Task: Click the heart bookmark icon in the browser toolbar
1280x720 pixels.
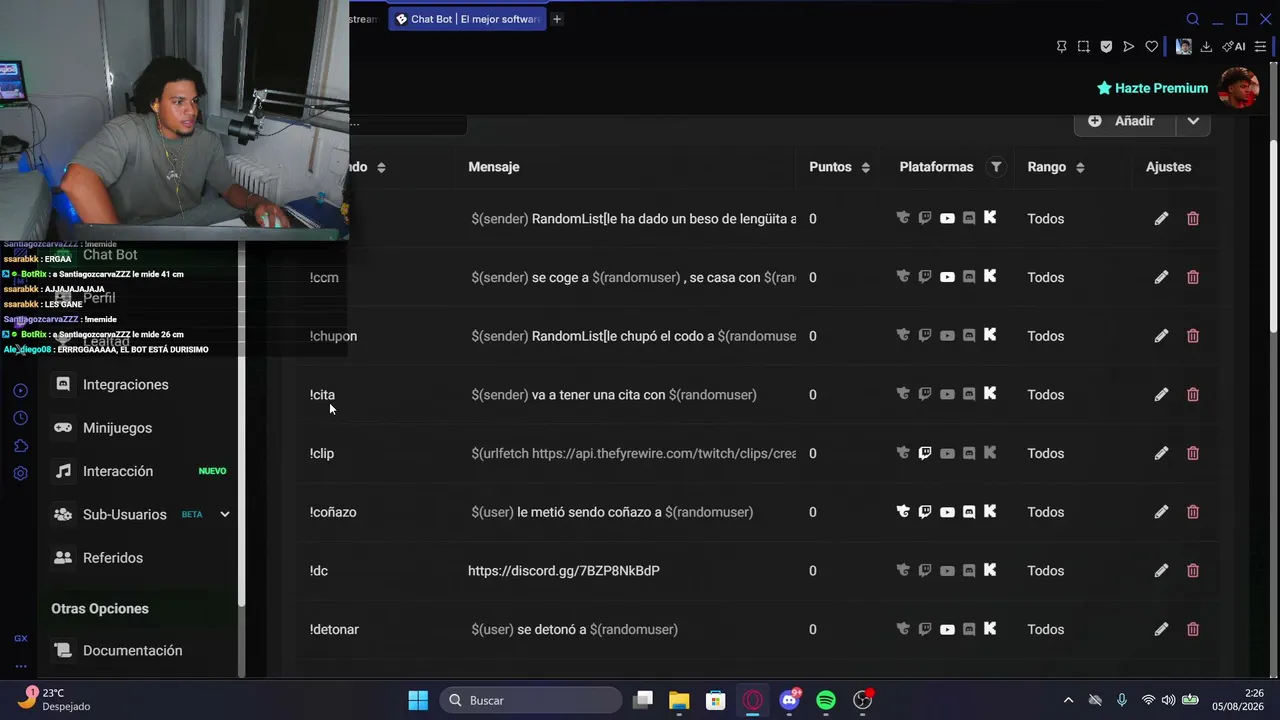Action: point(1151,46)
